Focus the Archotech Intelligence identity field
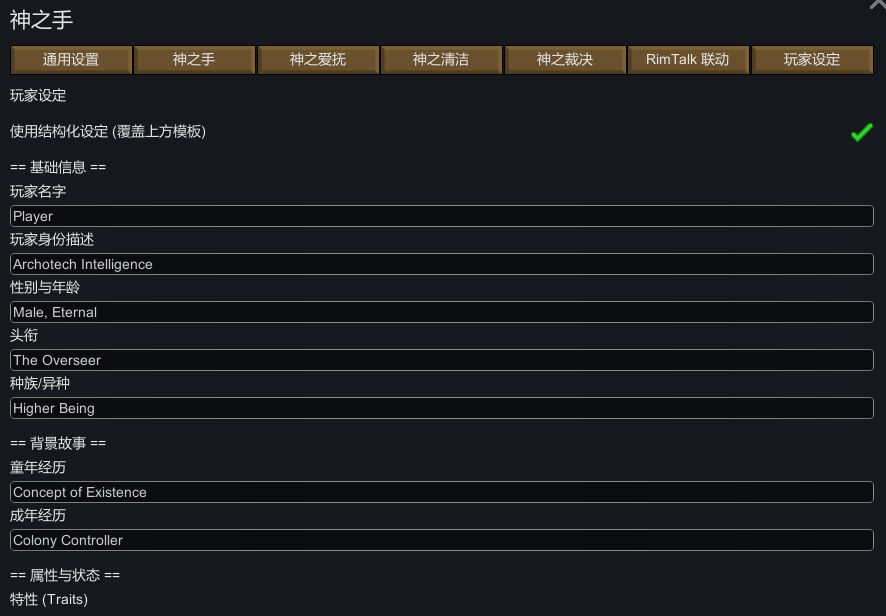The width and height of the screenshot is (886, 616). point(441,264)
